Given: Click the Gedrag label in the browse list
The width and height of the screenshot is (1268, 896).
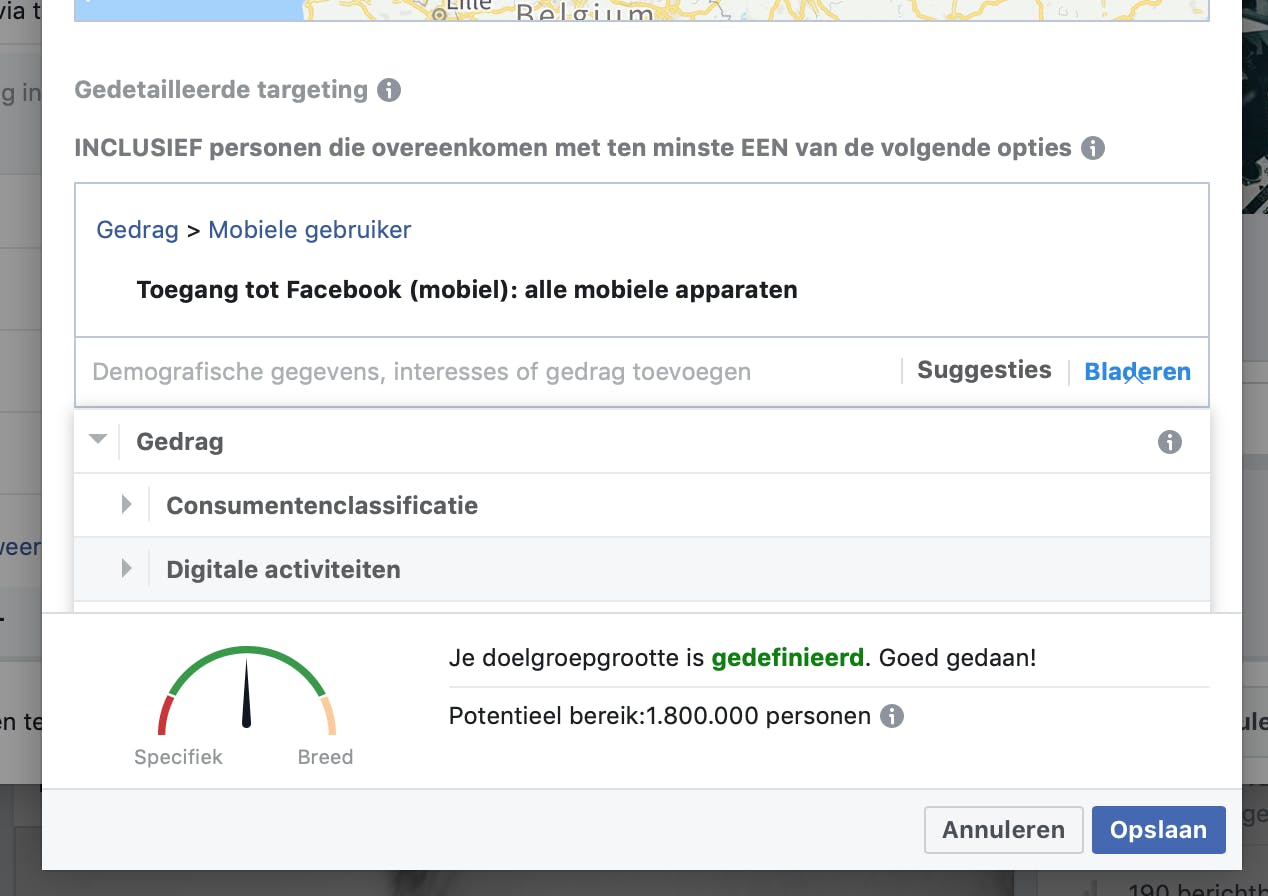Looking at the screenshot, I should (x=180, y=442).
